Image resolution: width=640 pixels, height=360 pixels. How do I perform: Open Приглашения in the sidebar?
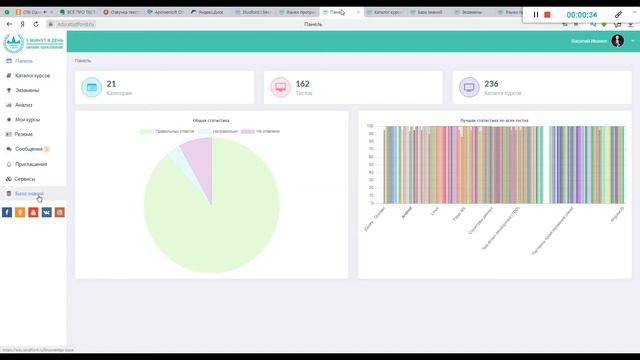click(31, 164)
